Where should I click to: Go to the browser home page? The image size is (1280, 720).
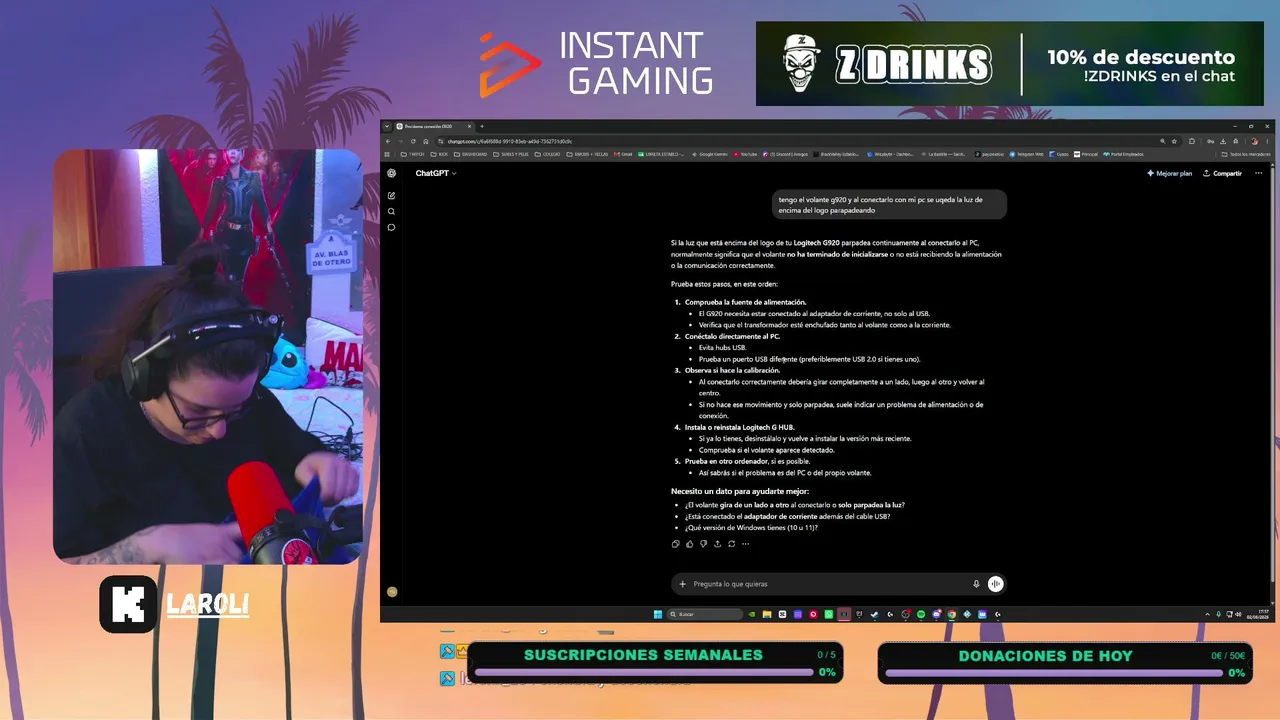[x=425, y=141]
